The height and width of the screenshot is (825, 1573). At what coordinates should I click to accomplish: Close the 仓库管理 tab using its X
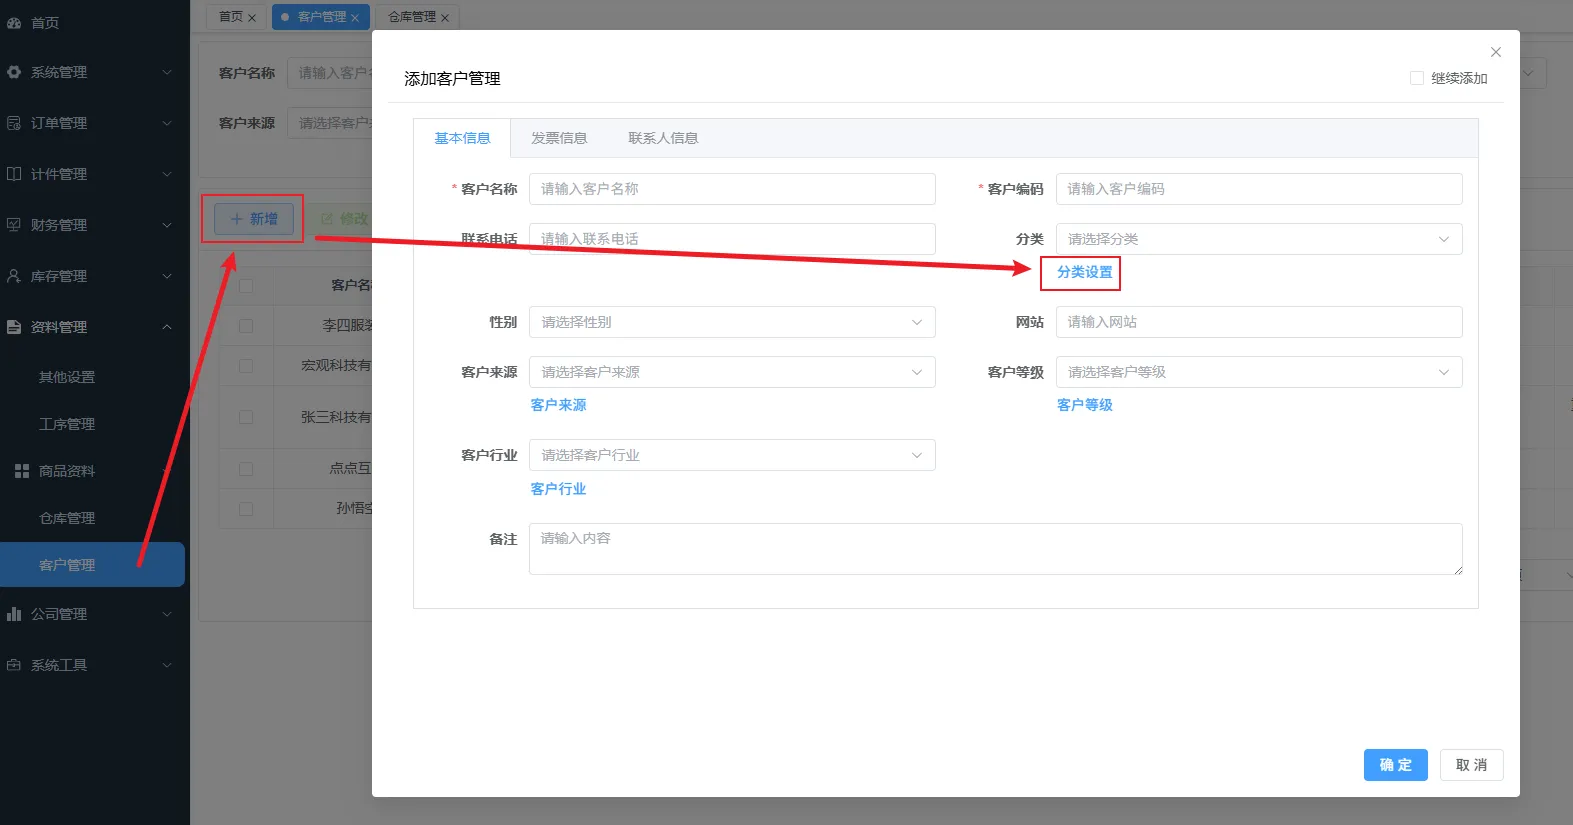pyautogui.click(x=445, y=18)
